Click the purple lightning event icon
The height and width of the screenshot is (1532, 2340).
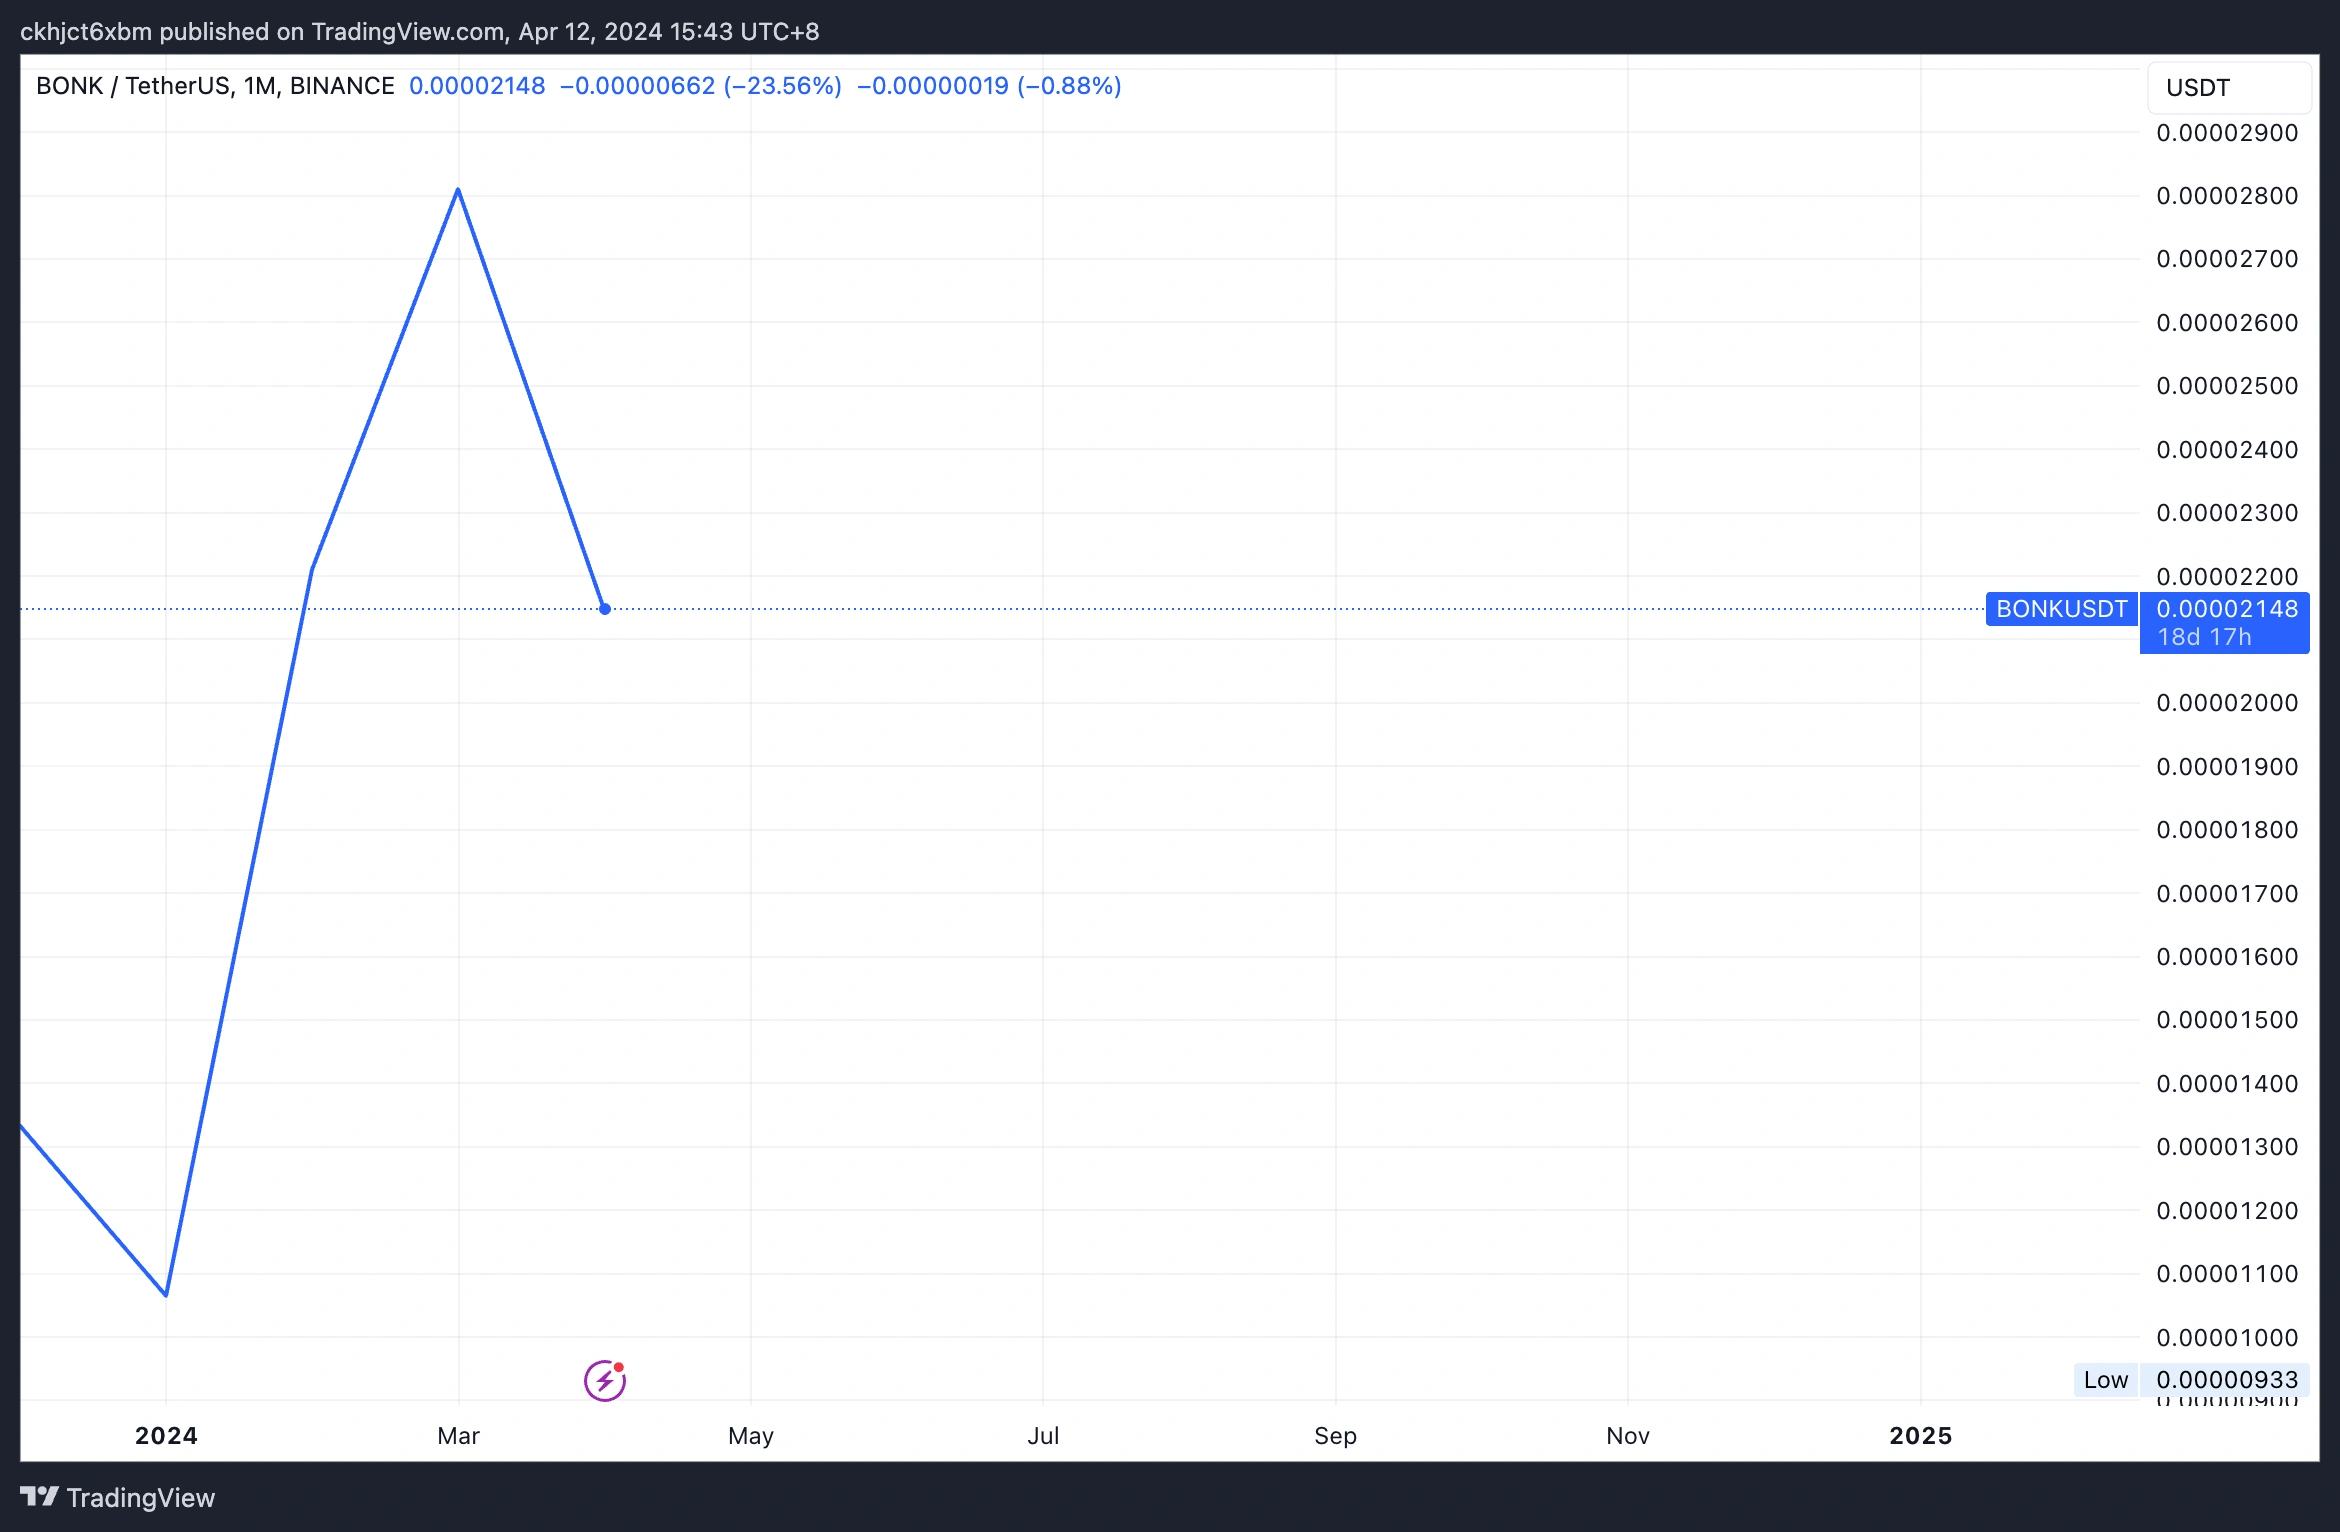605,1381
